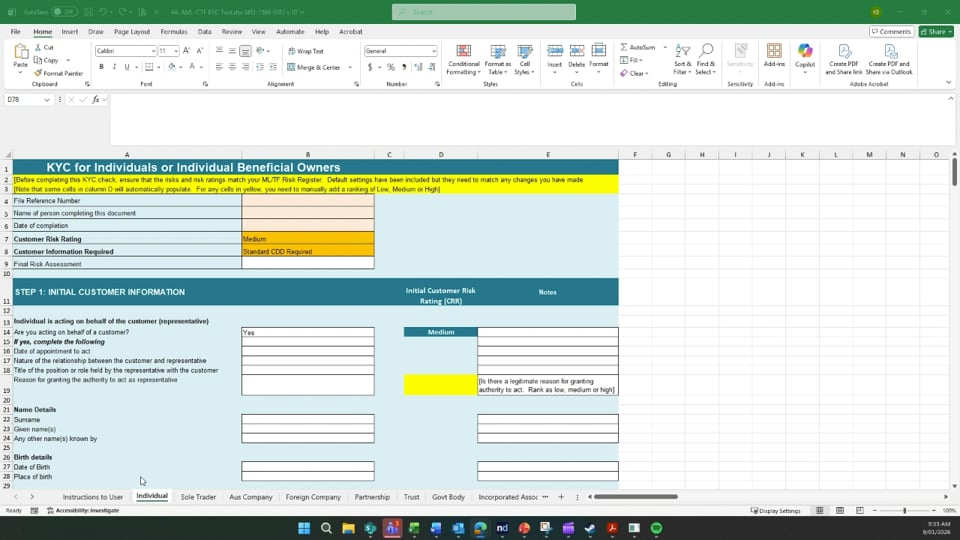Click the new sheet plus button
This screenshot has width=960, height=540.
tap(561, 497)
